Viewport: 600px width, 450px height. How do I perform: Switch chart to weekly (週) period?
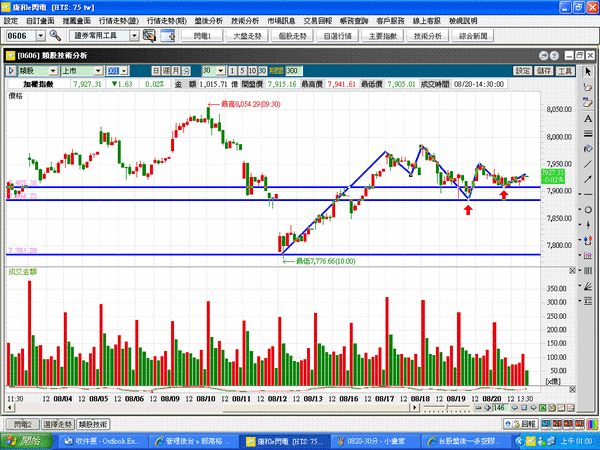[166, 71]
